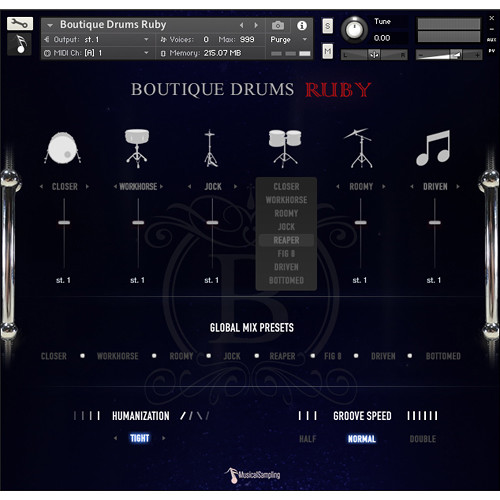This screenshot has width=500, height=500.
Task: Select the snare drum icon
Action: coord(137,148)
